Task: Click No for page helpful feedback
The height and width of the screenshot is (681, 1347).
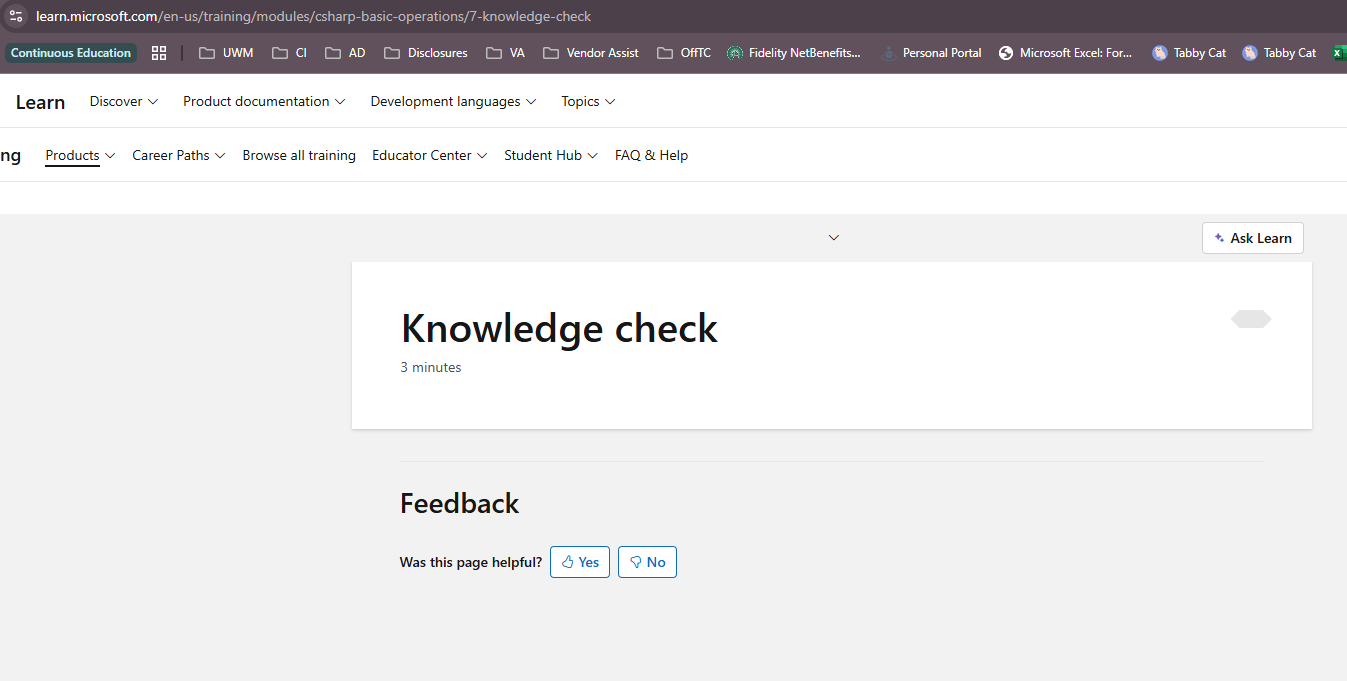Action: point(647,562)
